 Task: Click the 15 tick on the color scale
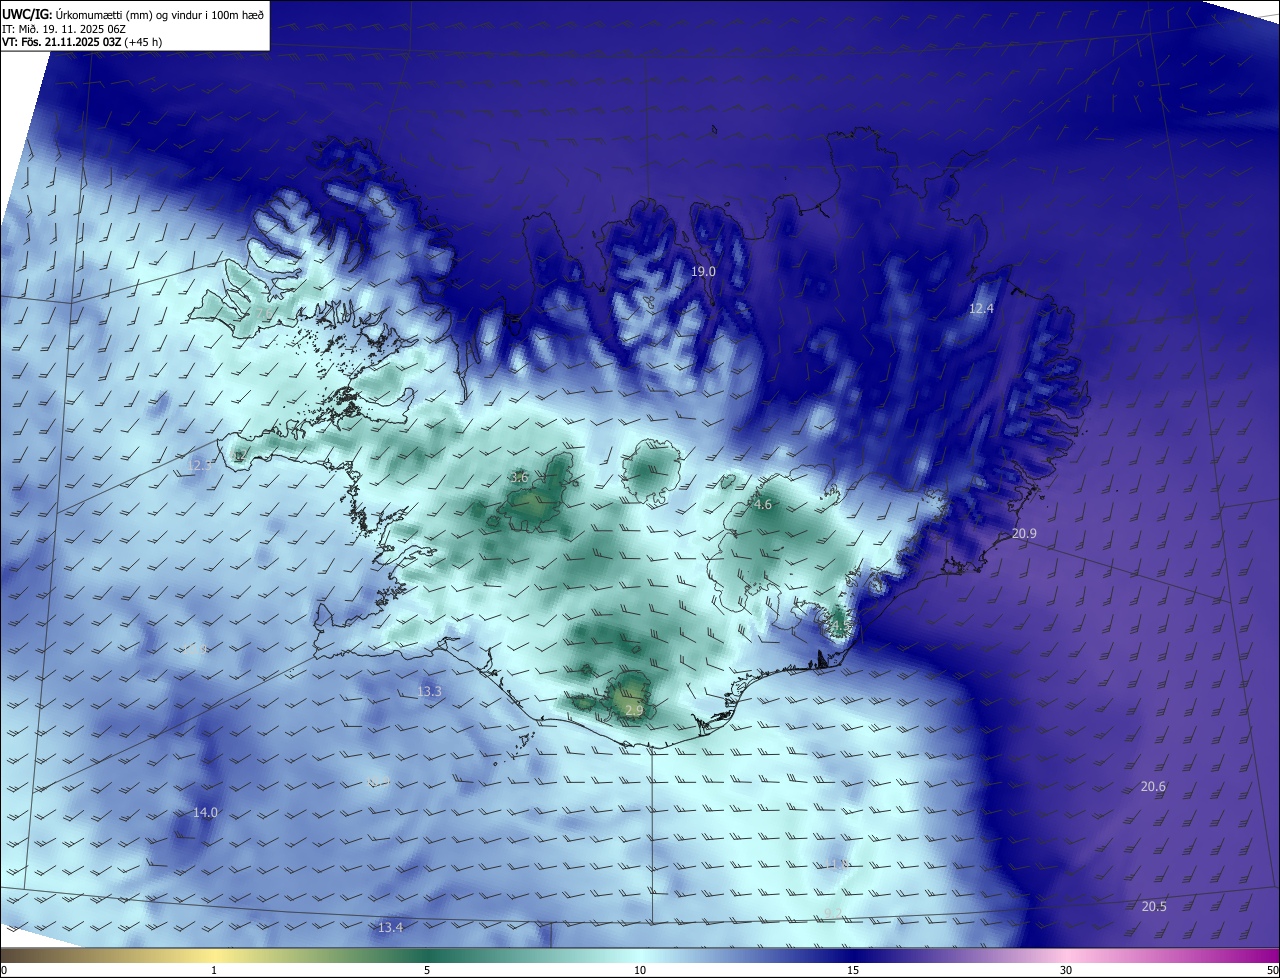tap(853, 970)
